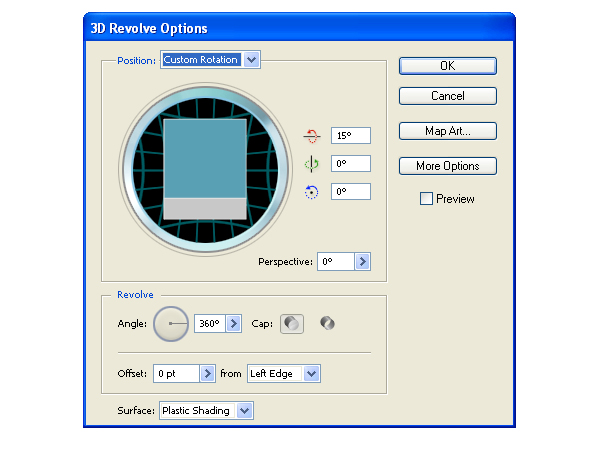Confirm with the OK button
The height and width of the screenshot is (450, 600).
pyautogui.click(x=448, y=66)
